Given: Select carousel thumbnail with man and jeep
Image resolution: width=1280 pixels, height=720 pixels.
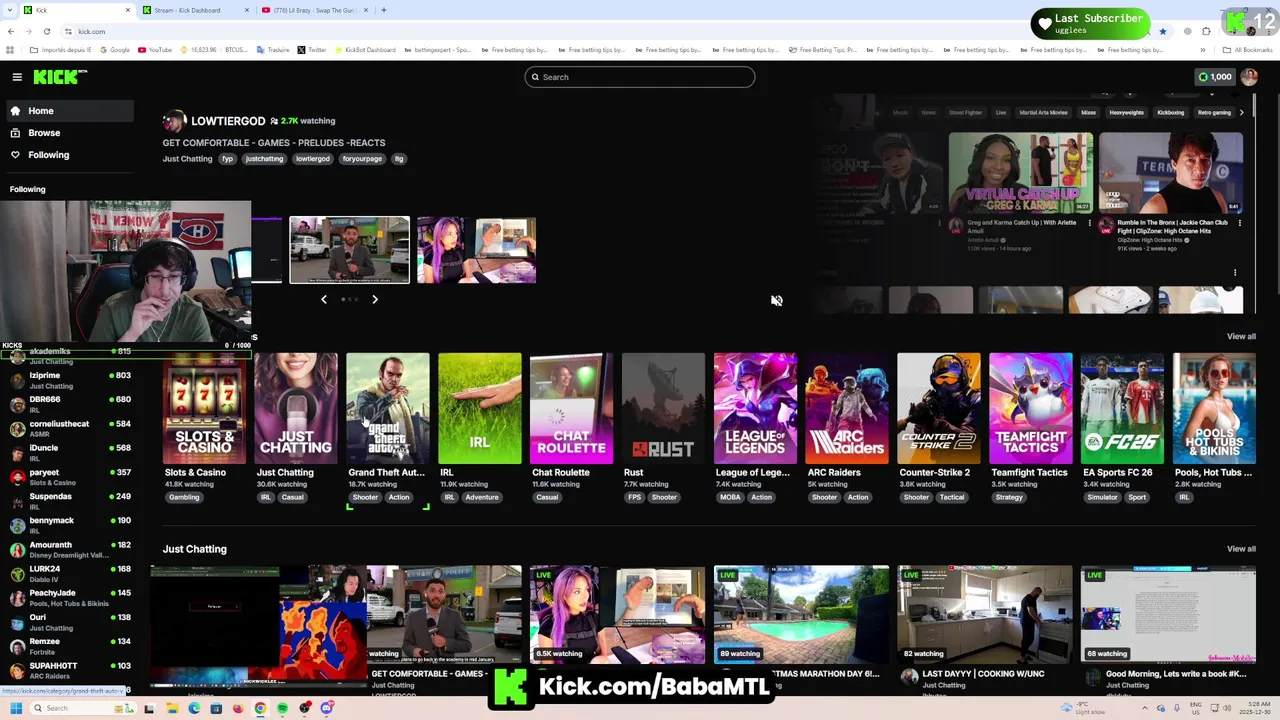Looking at the screenshot, I should (349, 250).
